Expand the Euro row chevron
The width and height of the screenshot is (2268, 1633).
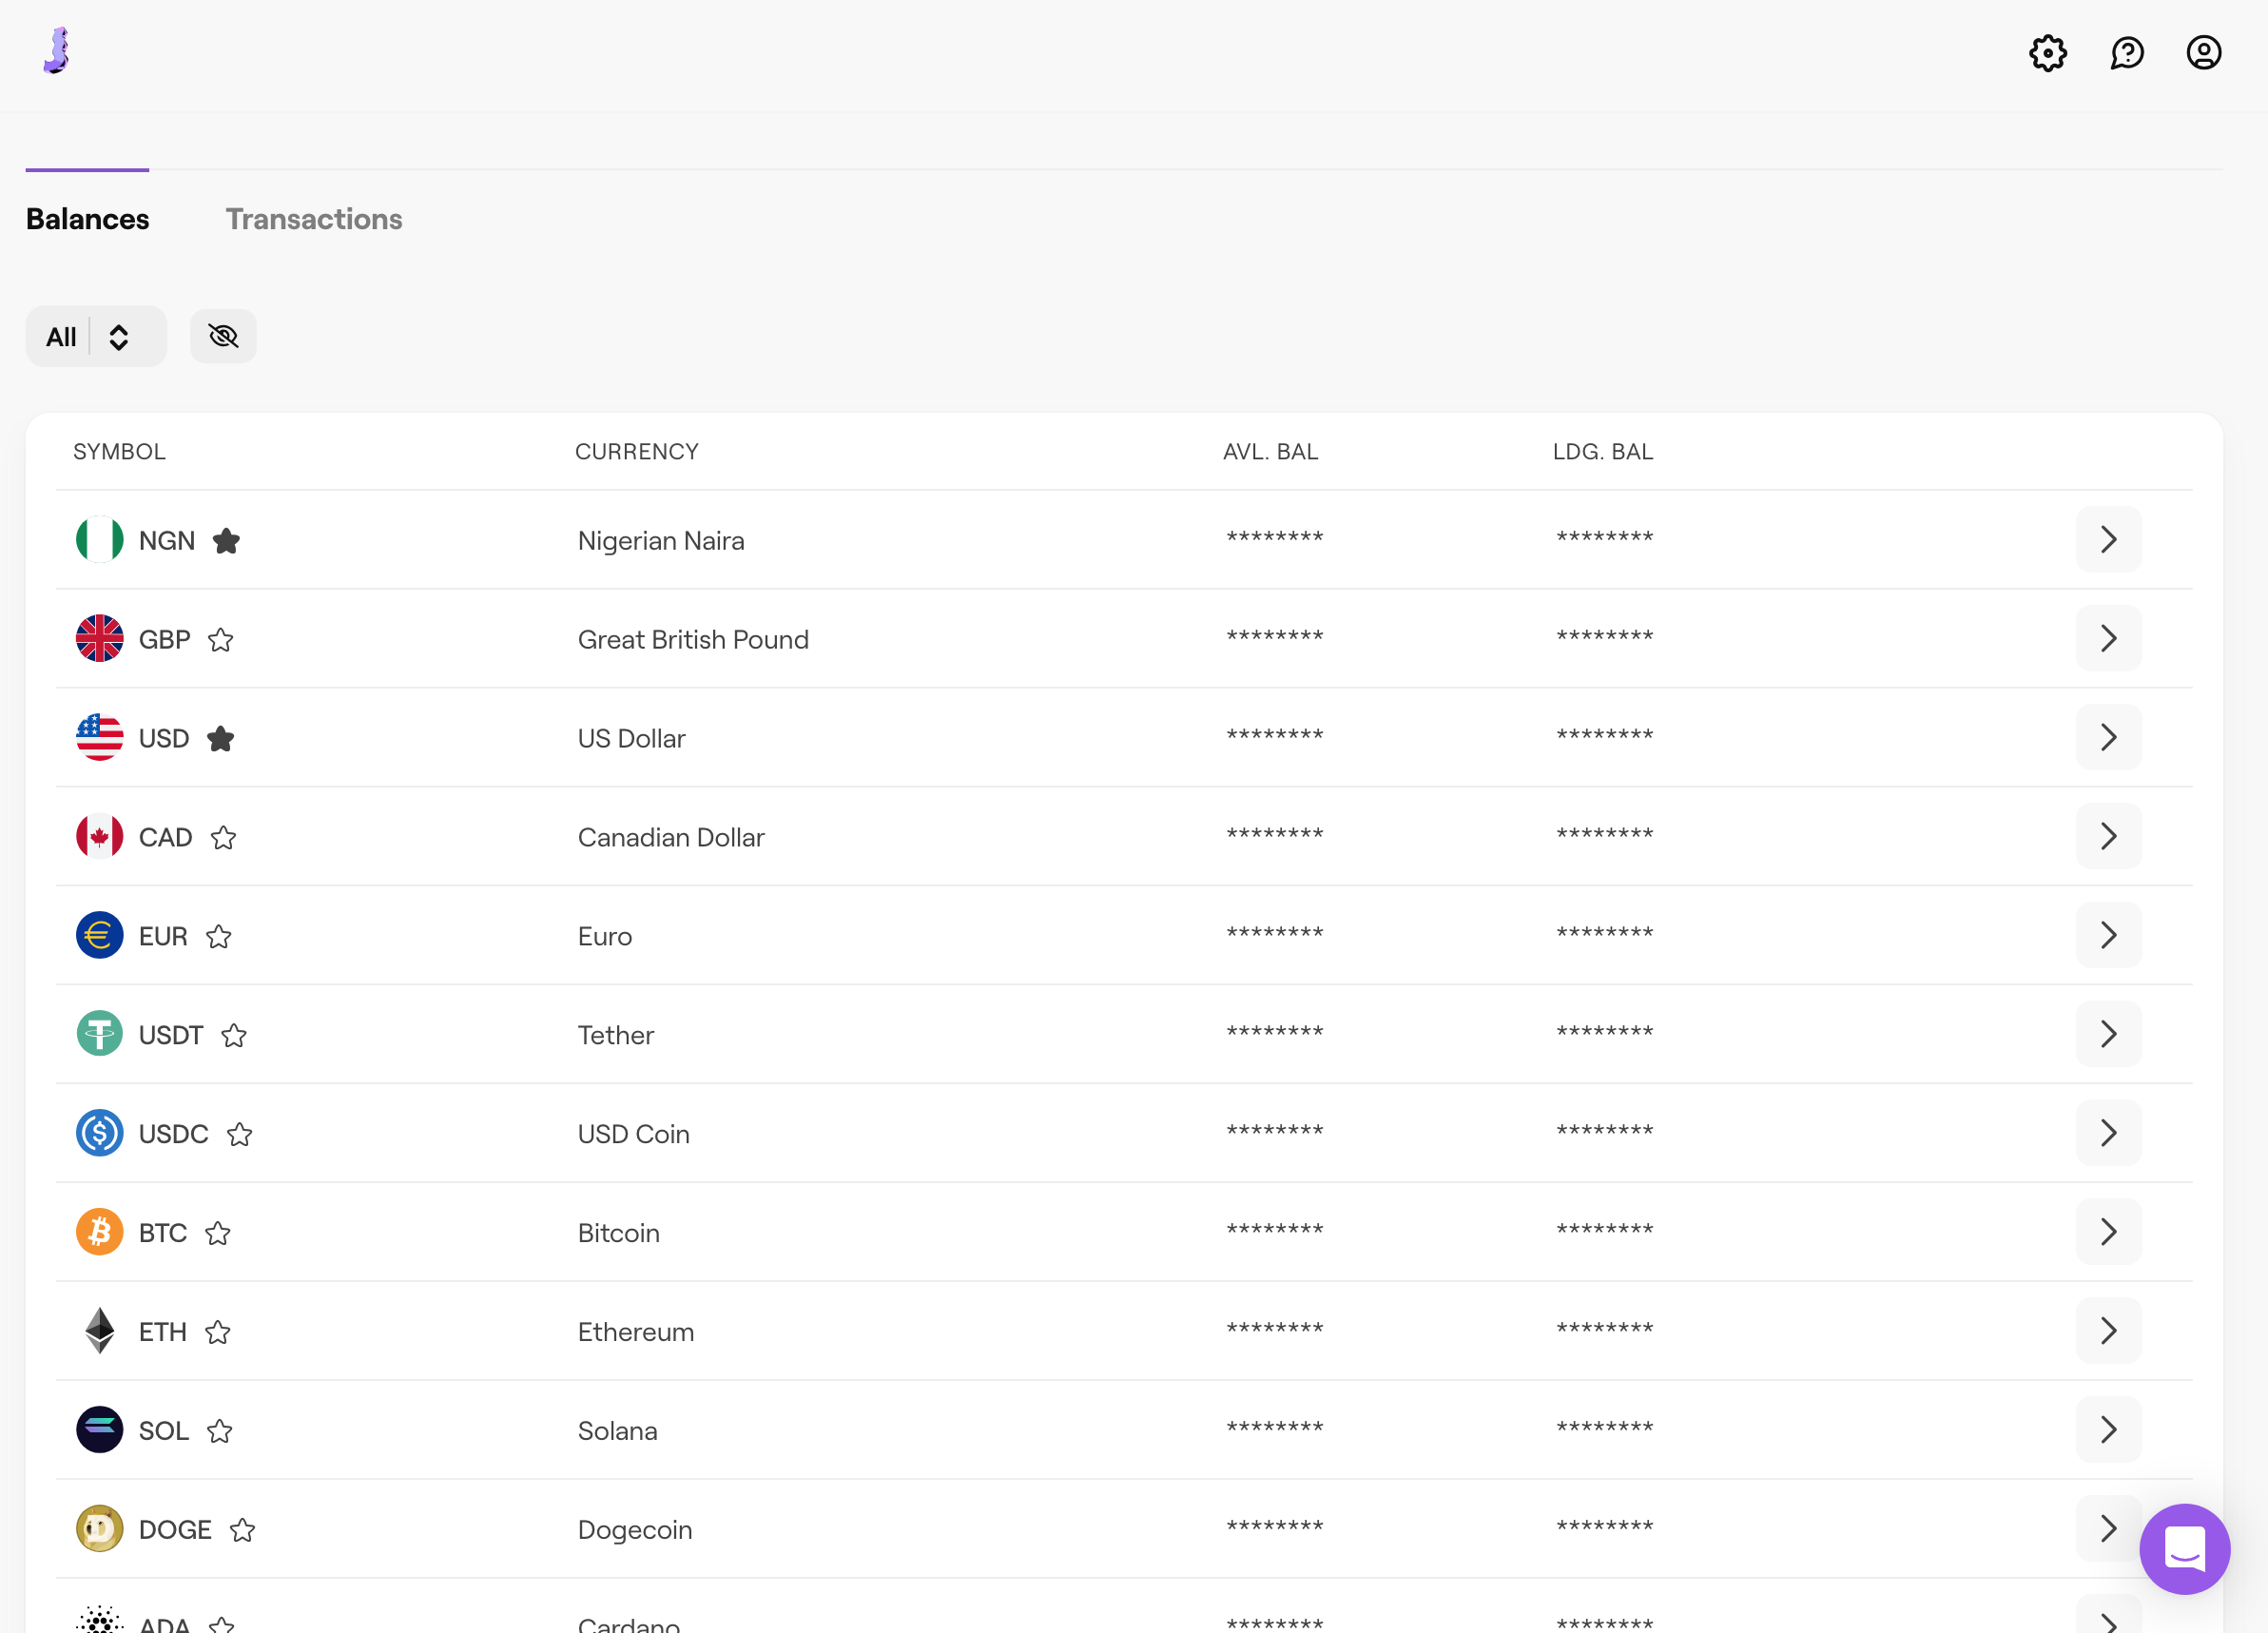tap(2108, 935)
